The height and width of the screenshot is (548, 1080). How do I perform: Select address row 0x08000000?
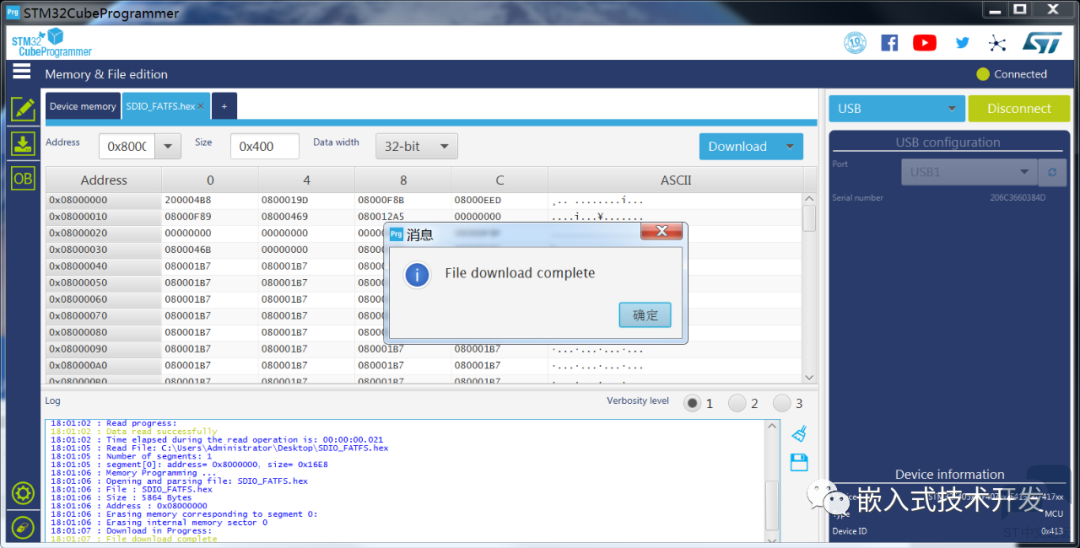pos(103,200)
